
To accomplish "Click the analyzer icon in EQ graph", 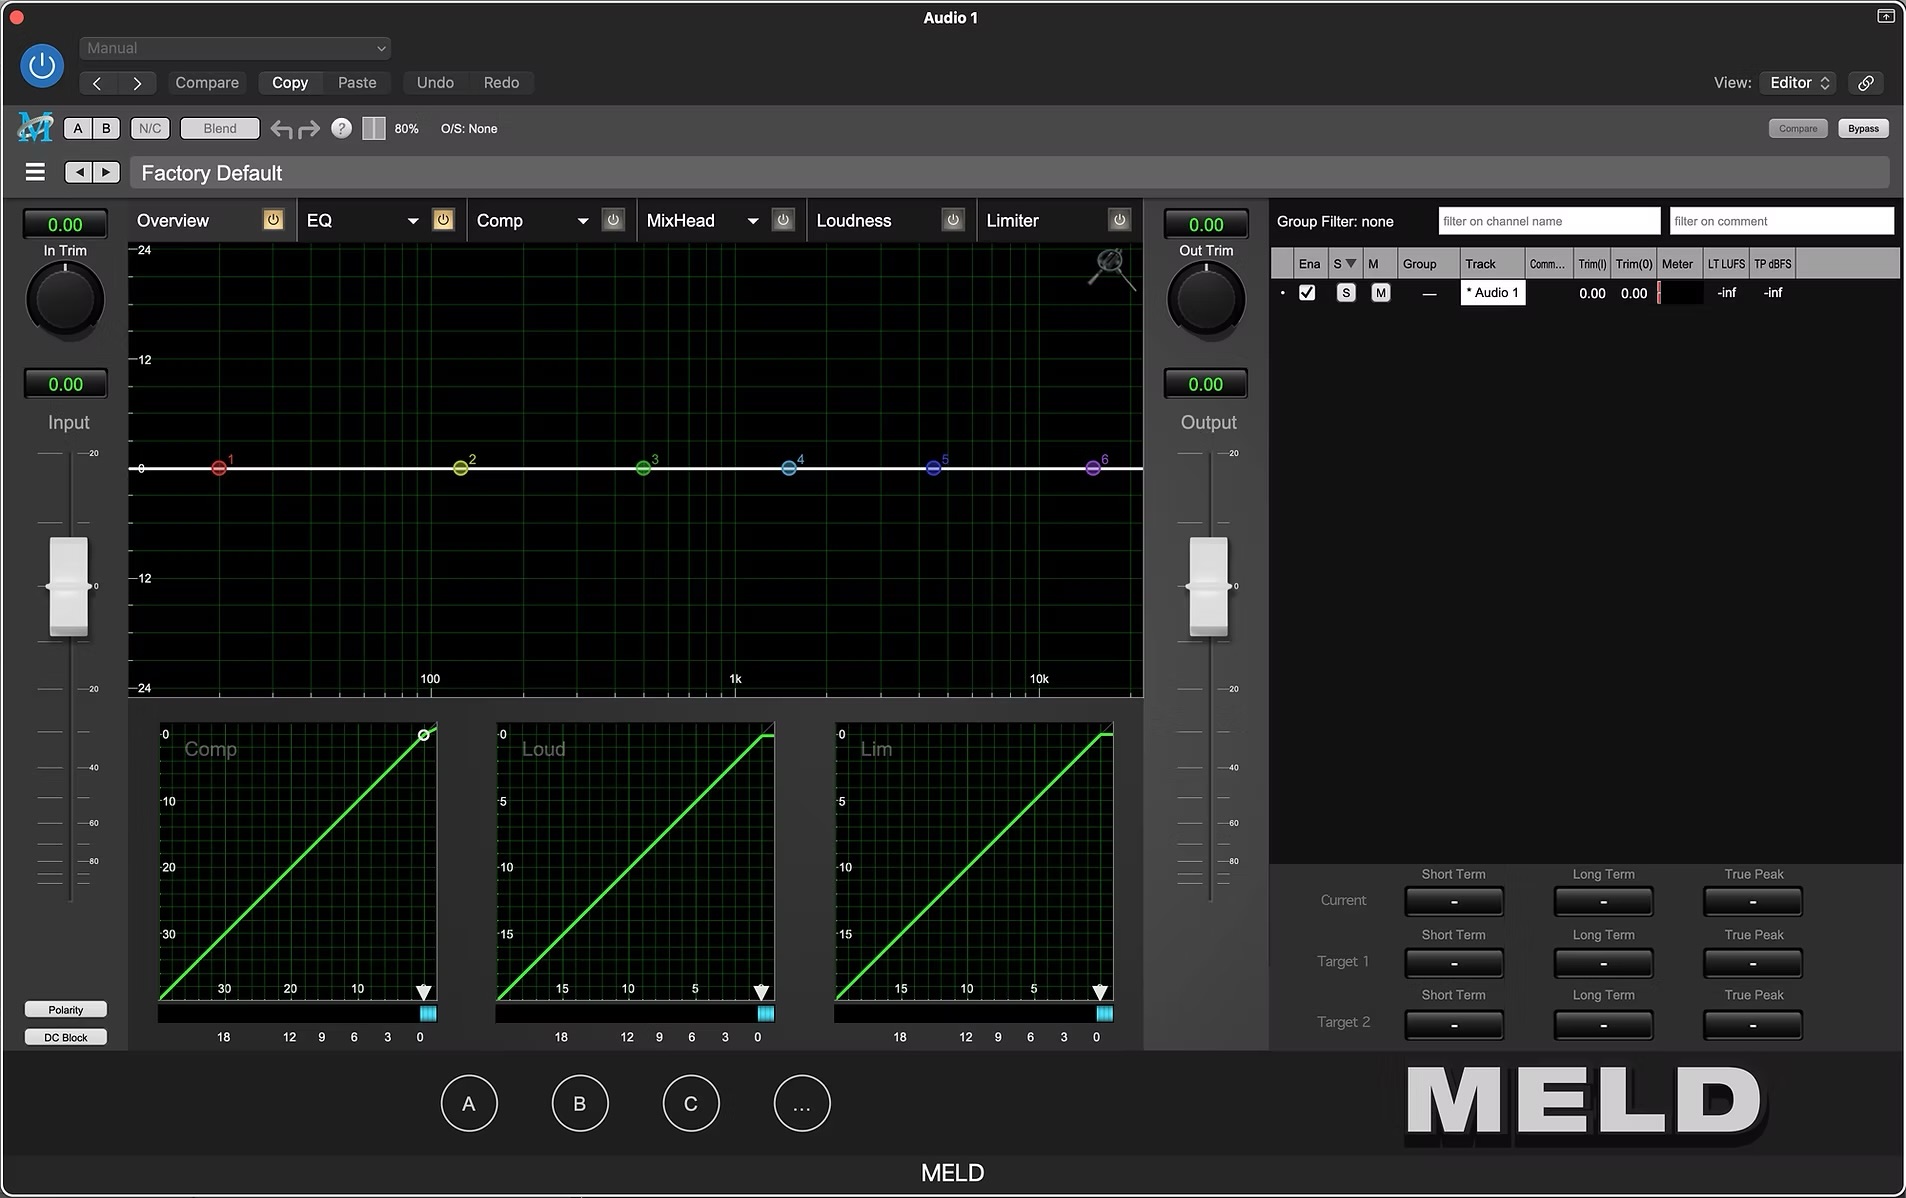I will pos(1110,267).
